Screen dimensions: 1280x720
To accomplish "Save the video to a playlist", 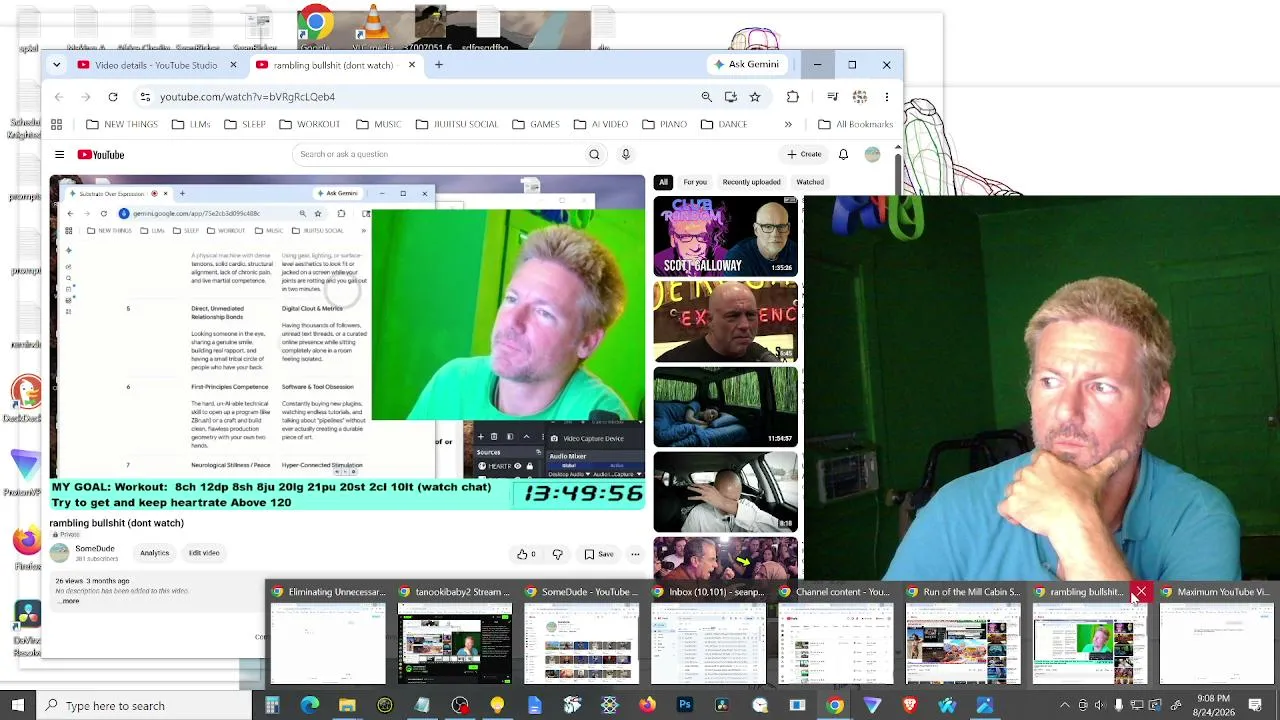I will (599, 554).
